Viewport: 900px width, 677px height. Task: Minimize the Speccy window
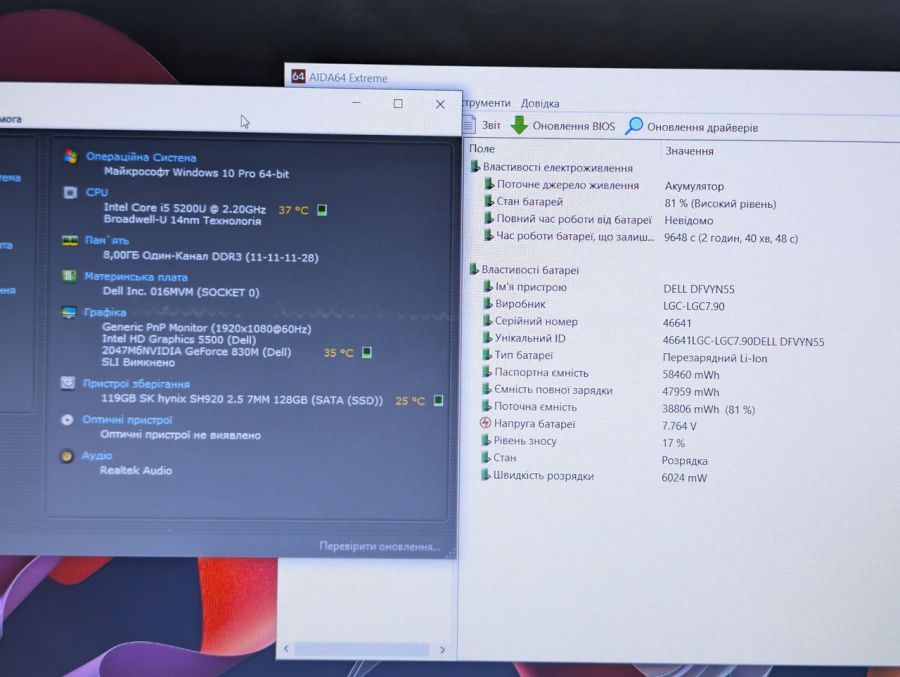coord(356,103)
